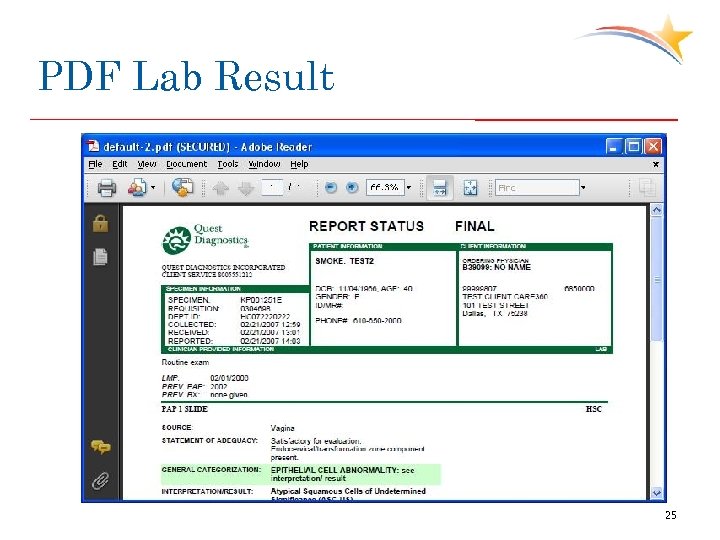The image size is (720, 540).
Task: Click the Quest Diagnostics logo in the report
Action: pos(205,239)
